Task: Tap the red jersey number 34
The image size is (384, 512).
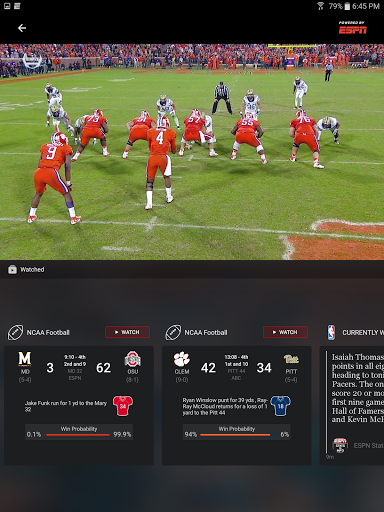Action: (x=123, y=406)
